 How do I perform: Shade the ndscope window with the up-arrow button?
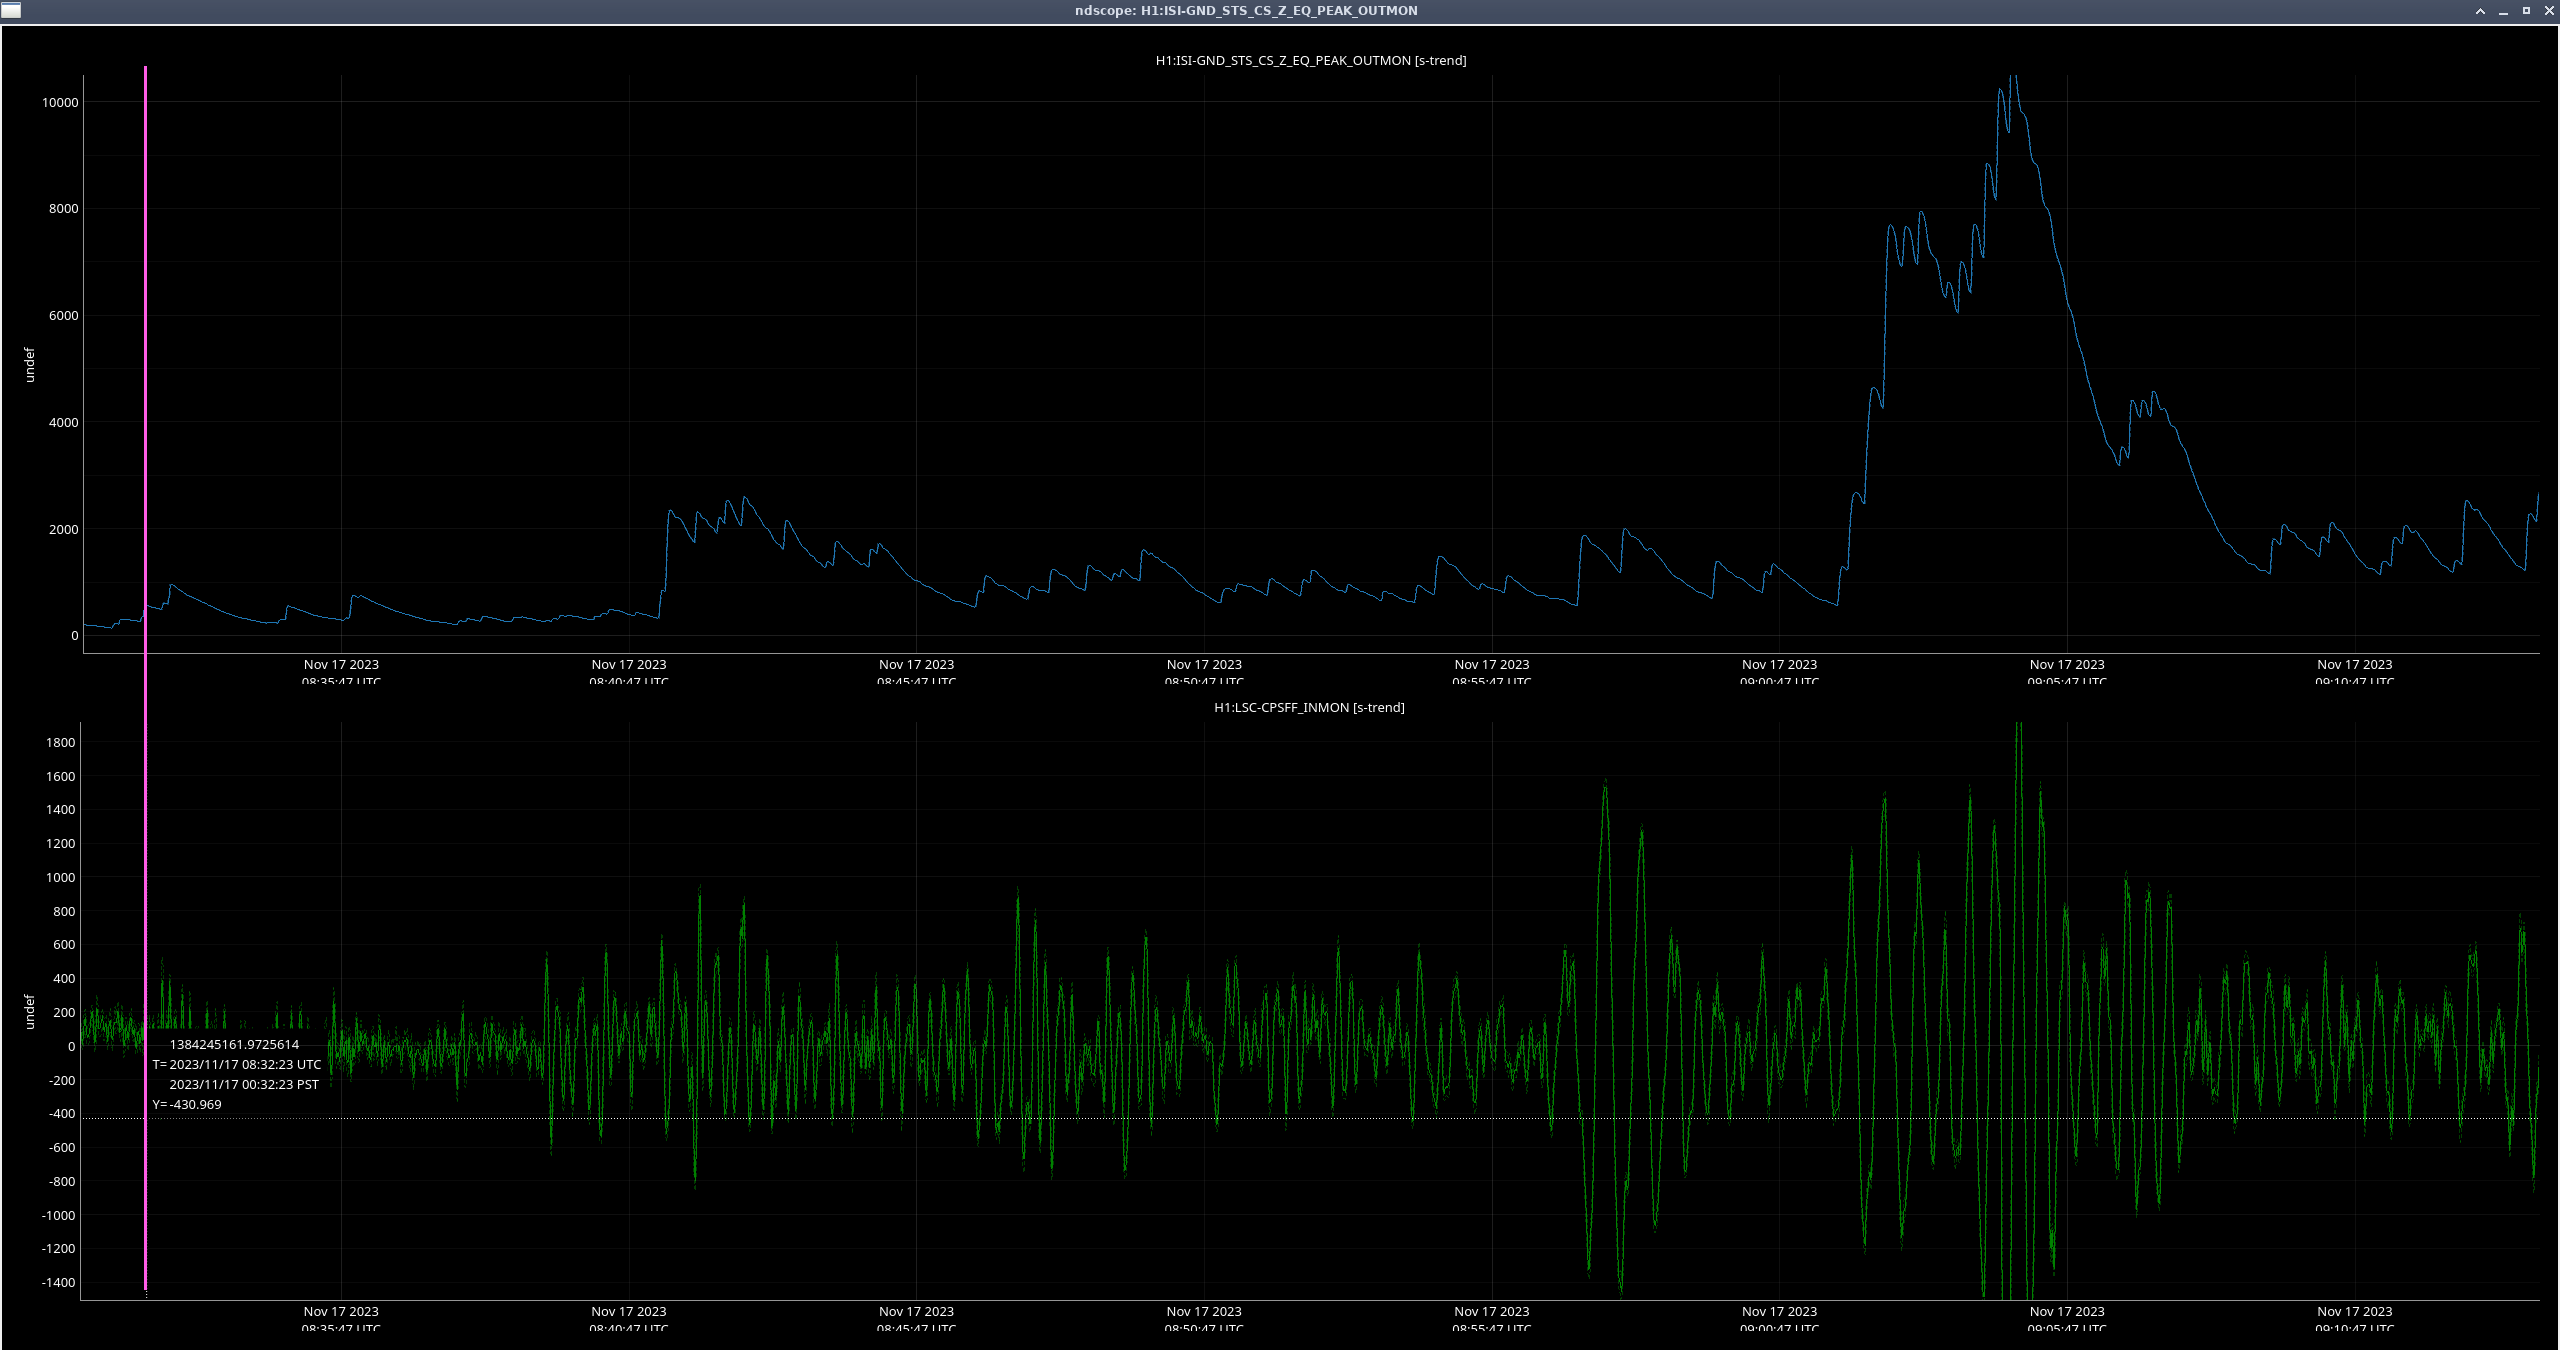(x=2480, y=11)
